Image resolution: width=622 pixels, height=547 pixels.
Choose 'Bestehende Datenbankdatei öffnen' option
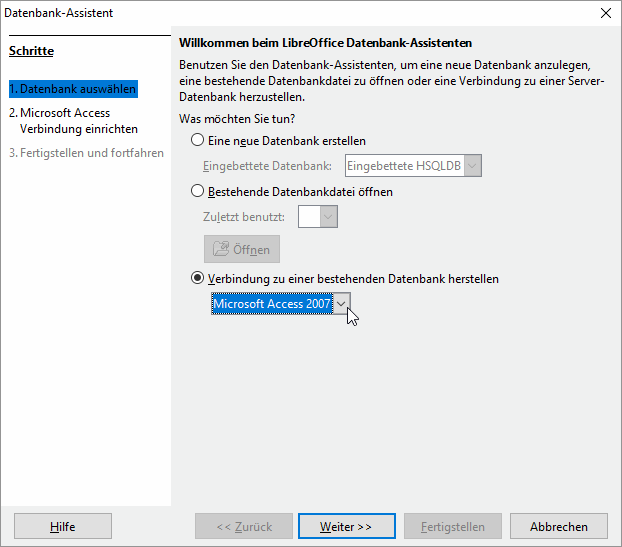pos(197,192)
